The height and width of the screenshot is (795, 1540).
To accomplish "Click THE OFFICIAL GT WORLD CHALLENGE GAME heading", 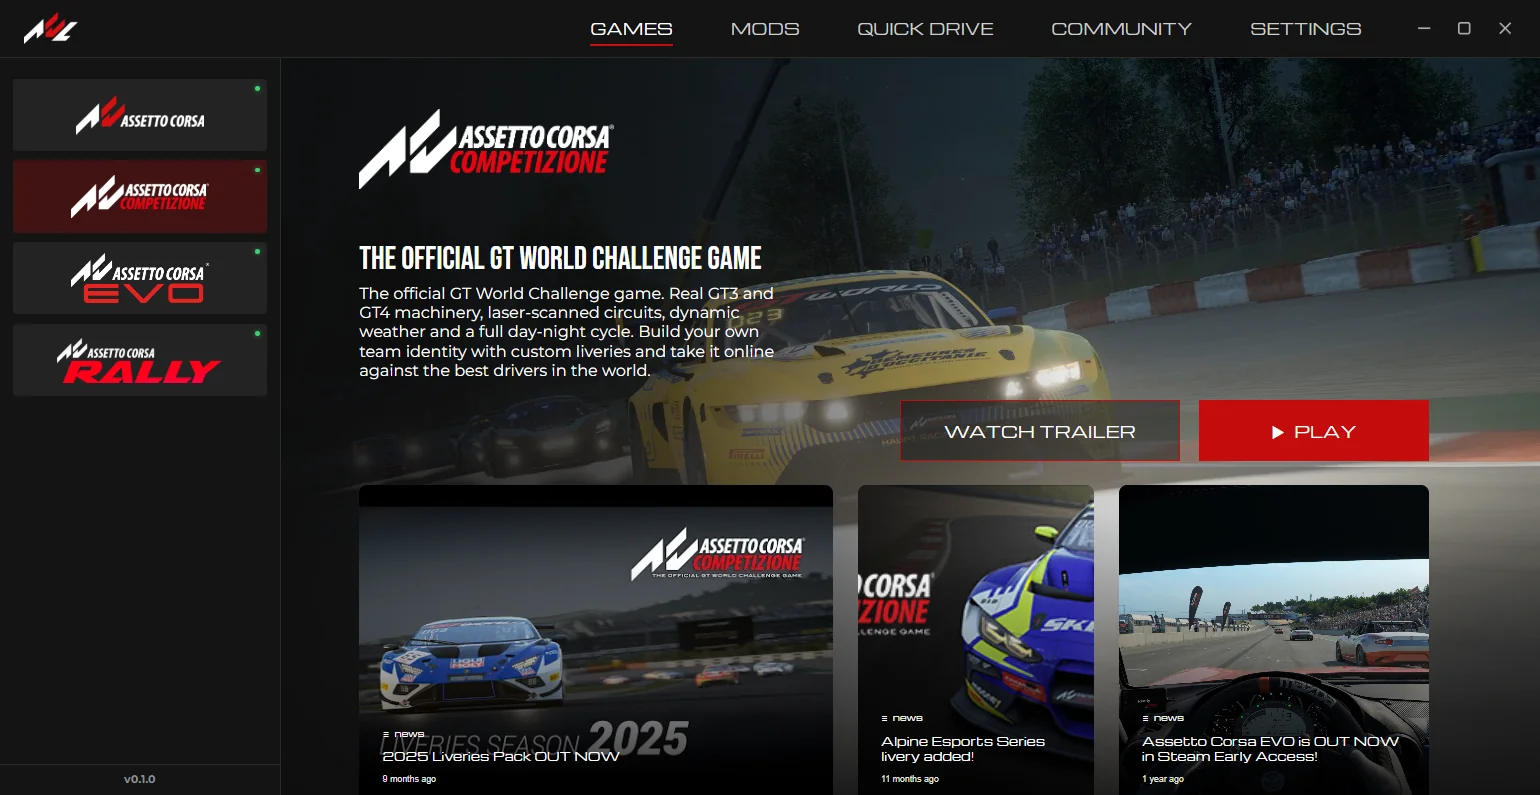I will tap(560, 259).
